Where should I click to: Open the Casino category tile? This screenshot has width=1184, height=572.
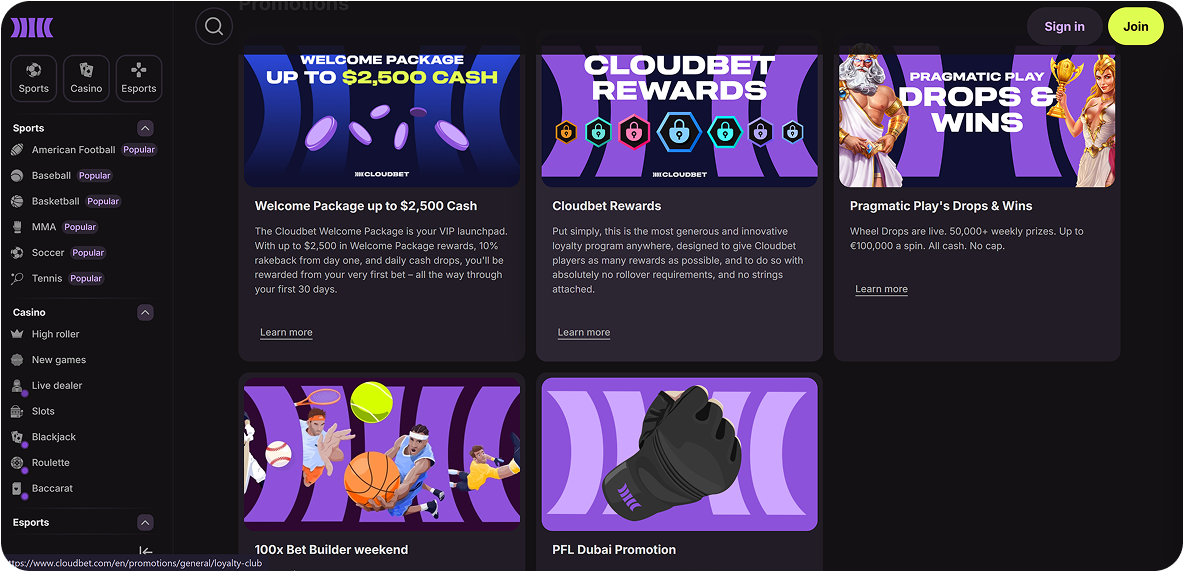(86, 78)
